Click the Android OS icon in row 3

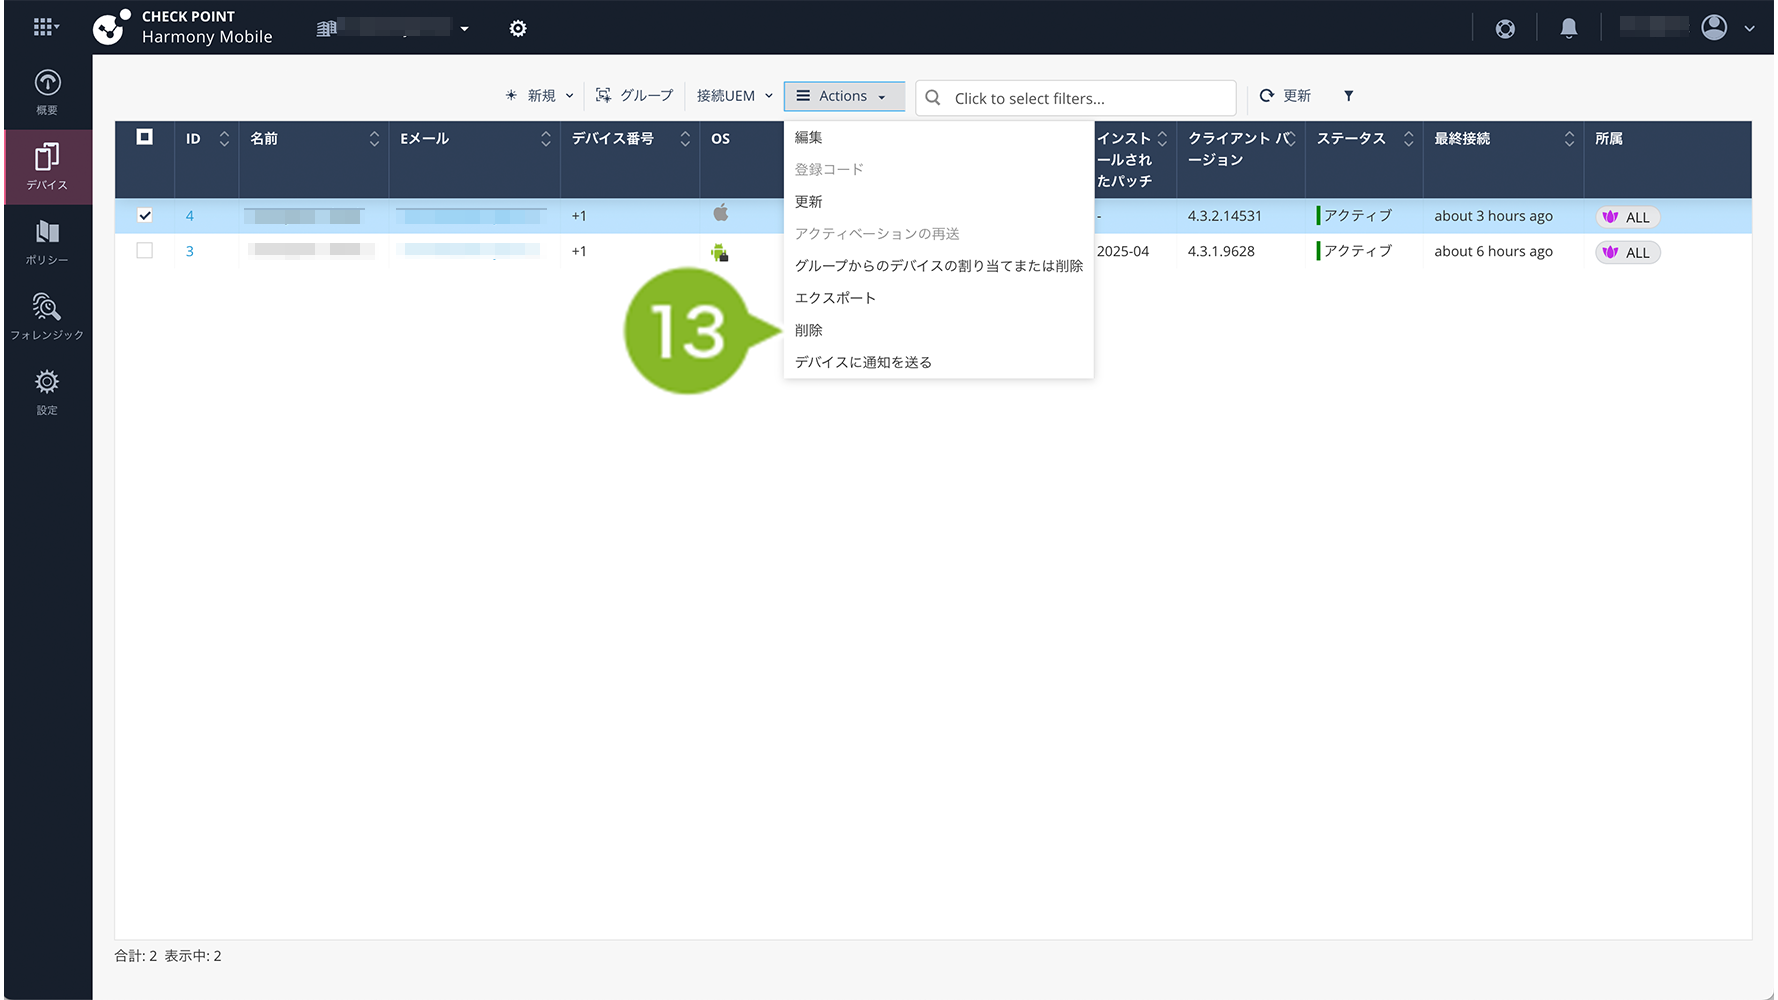pos(720,252)
